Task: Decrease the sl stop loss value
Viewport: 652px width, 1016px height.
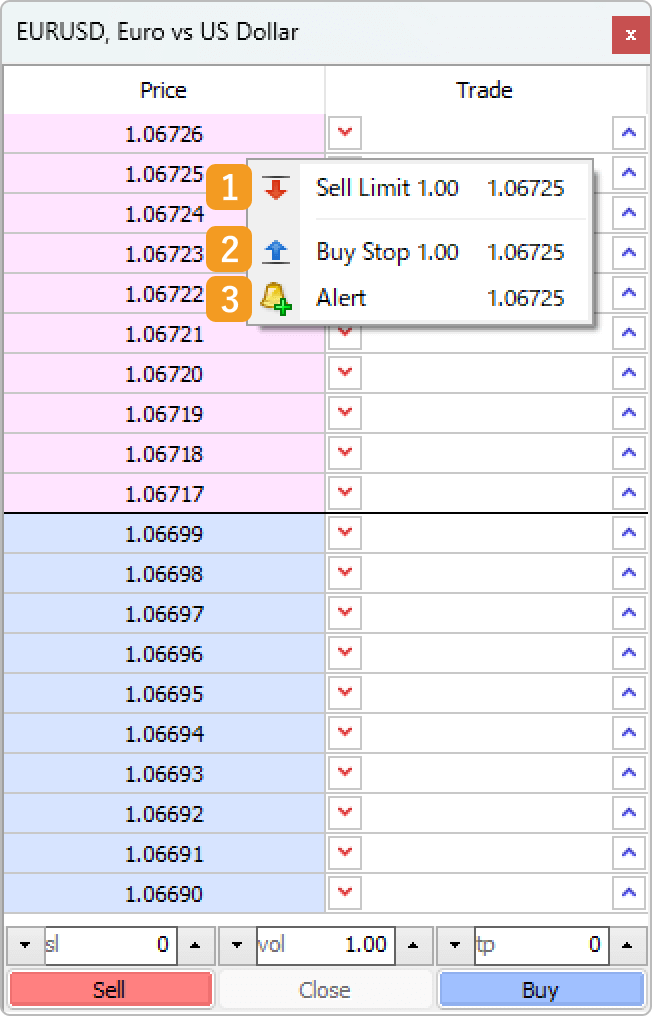Action: point(25,945)
